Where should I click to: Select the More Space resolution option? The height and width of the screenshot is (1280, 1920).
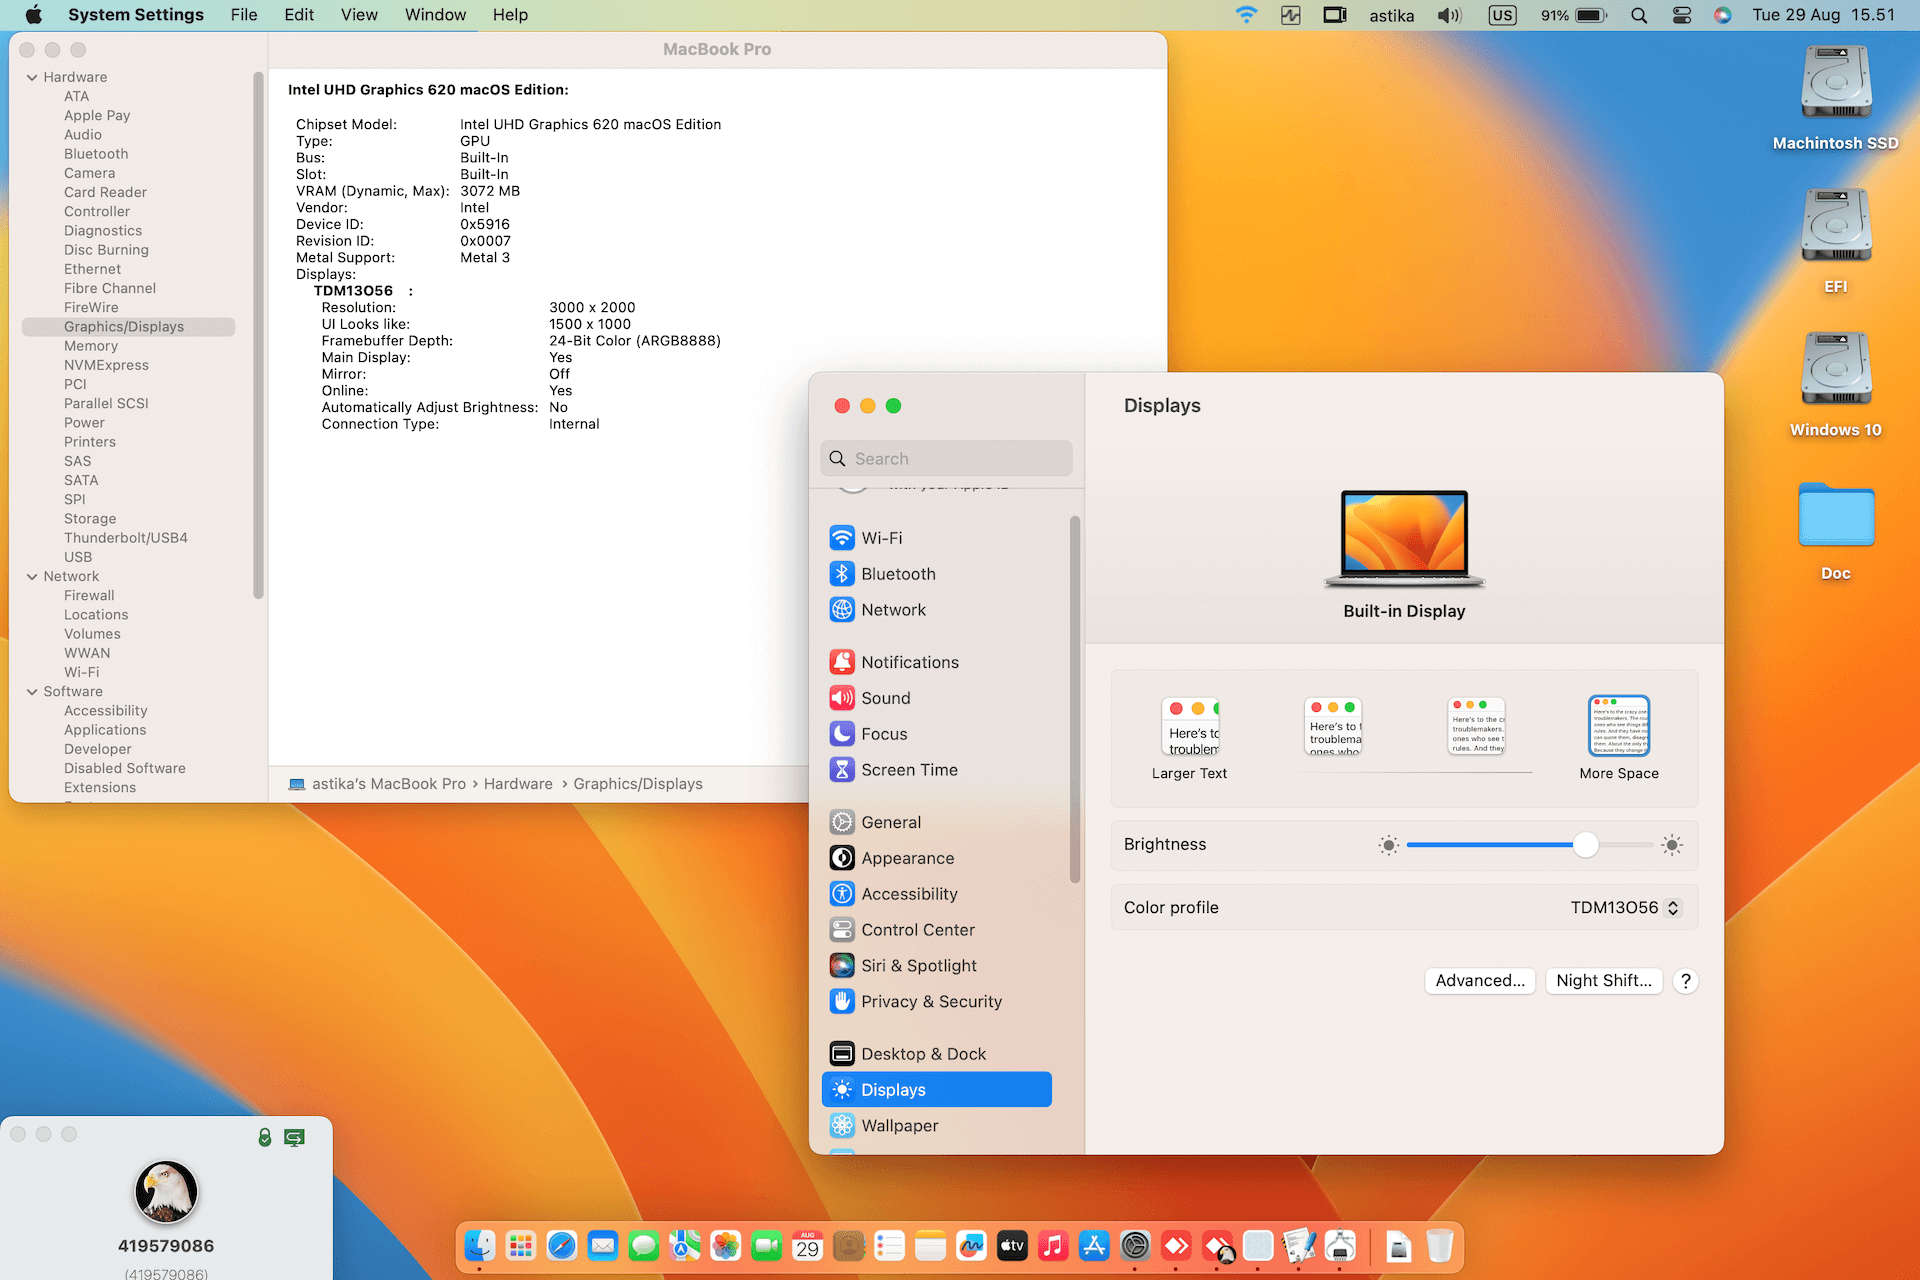click(1618, 728)
